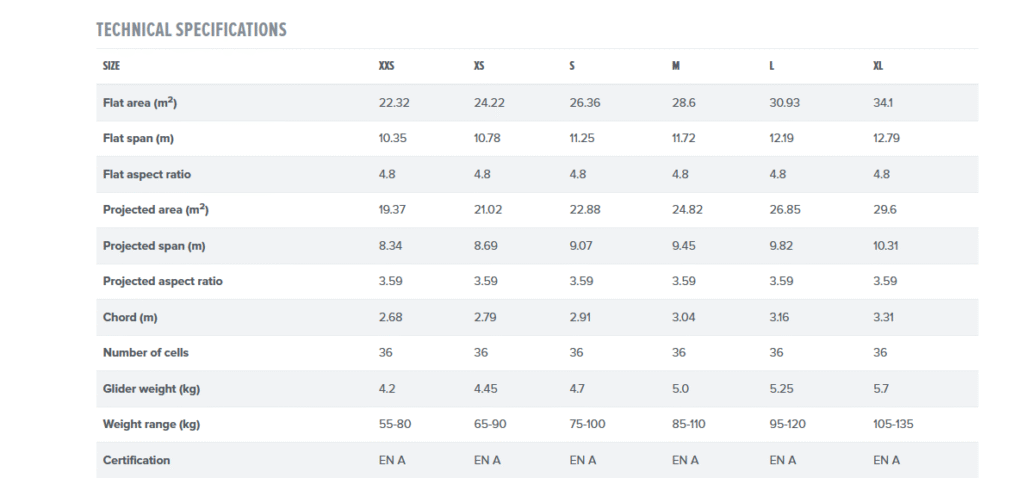Select the Glider weight row label
The image size is (1024, 478).
pyautogui.click(x=150, y=389)
